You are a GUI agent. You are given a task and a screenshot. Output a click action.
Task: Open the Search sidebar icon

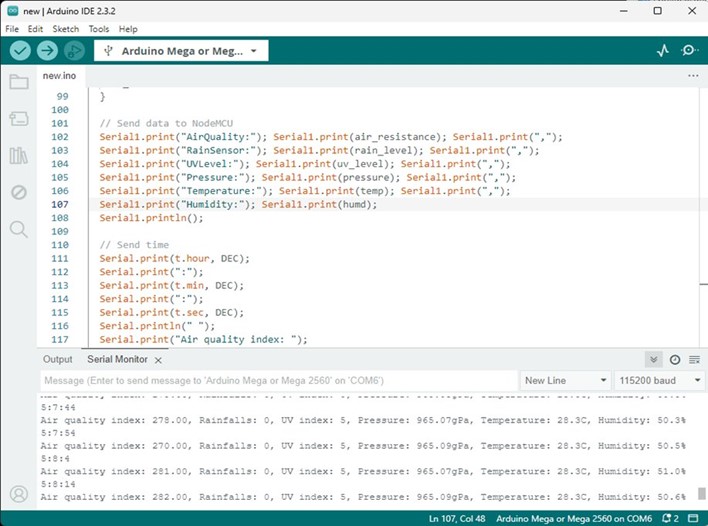click(19, 229)
